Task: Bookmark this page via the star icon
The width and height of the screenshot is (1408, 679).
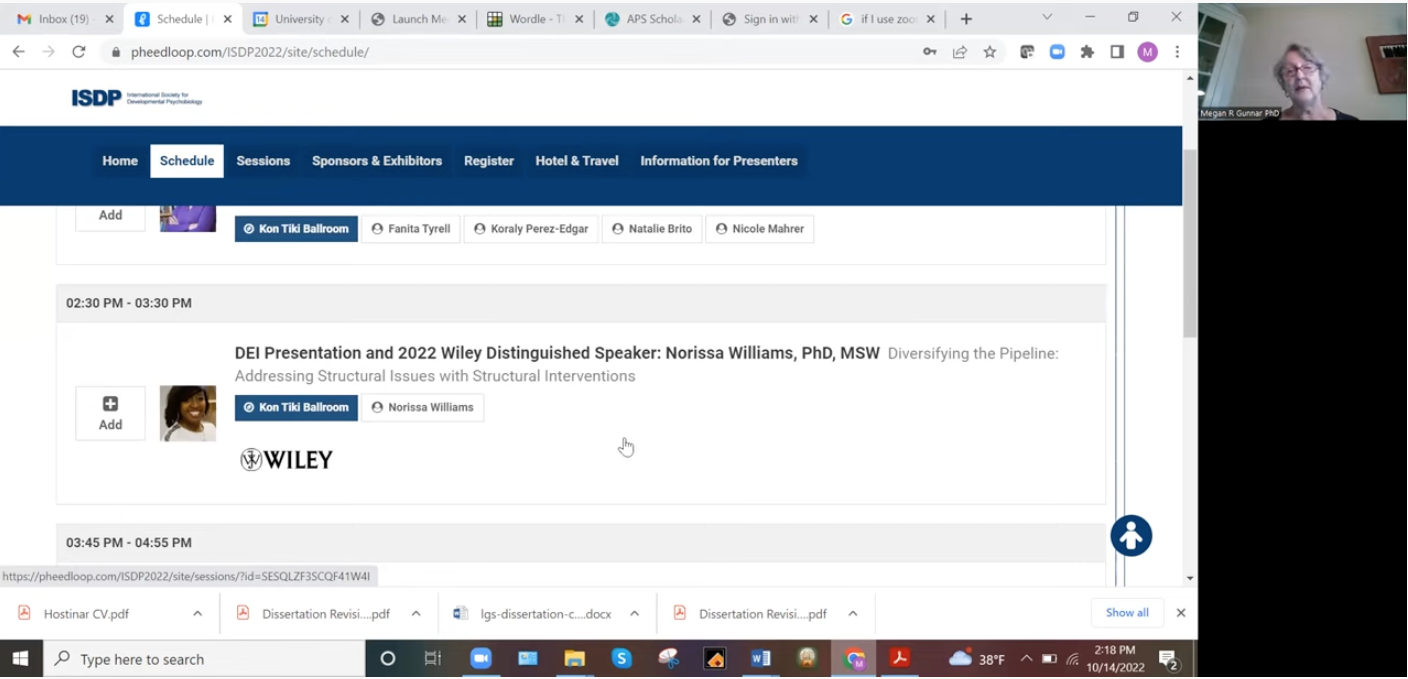Action: [989, 51]
